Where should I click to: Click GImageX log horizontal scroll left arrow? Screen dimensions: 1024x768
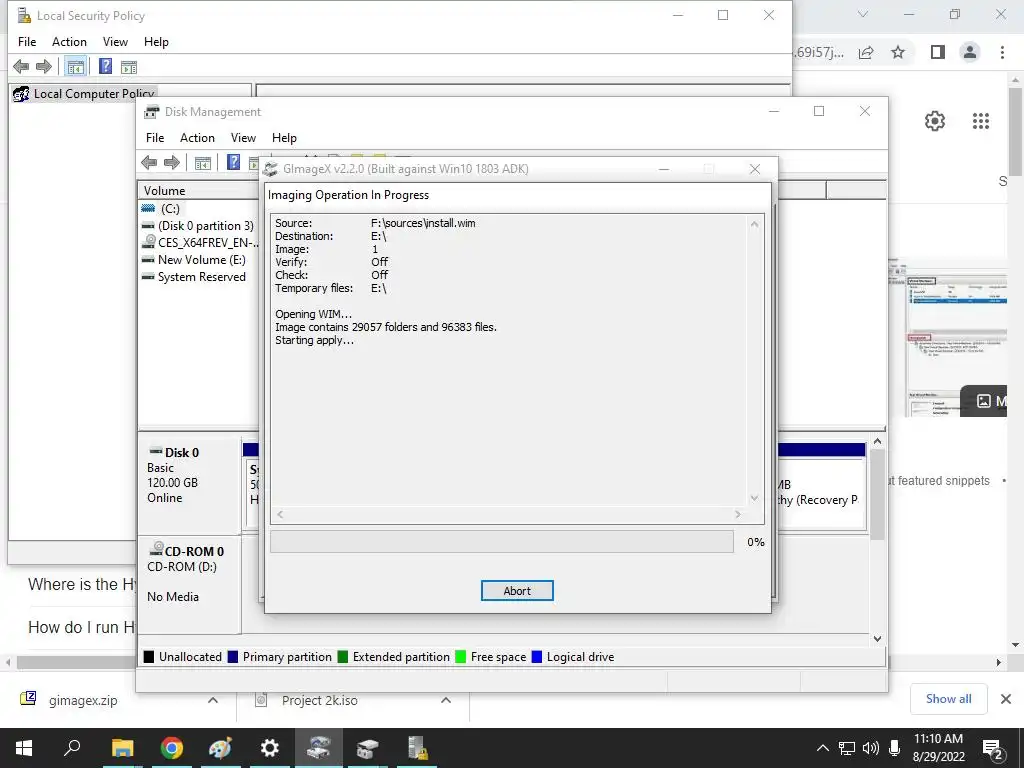coord(280,515)
